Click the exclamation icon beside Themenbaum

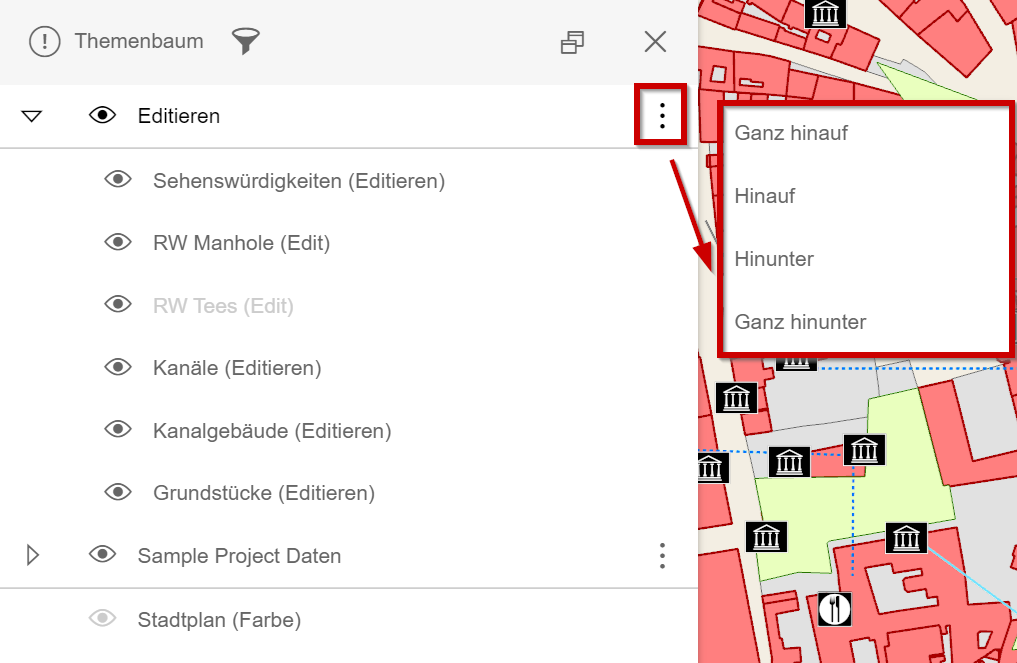pyautogui.click(x=44, y=42)
